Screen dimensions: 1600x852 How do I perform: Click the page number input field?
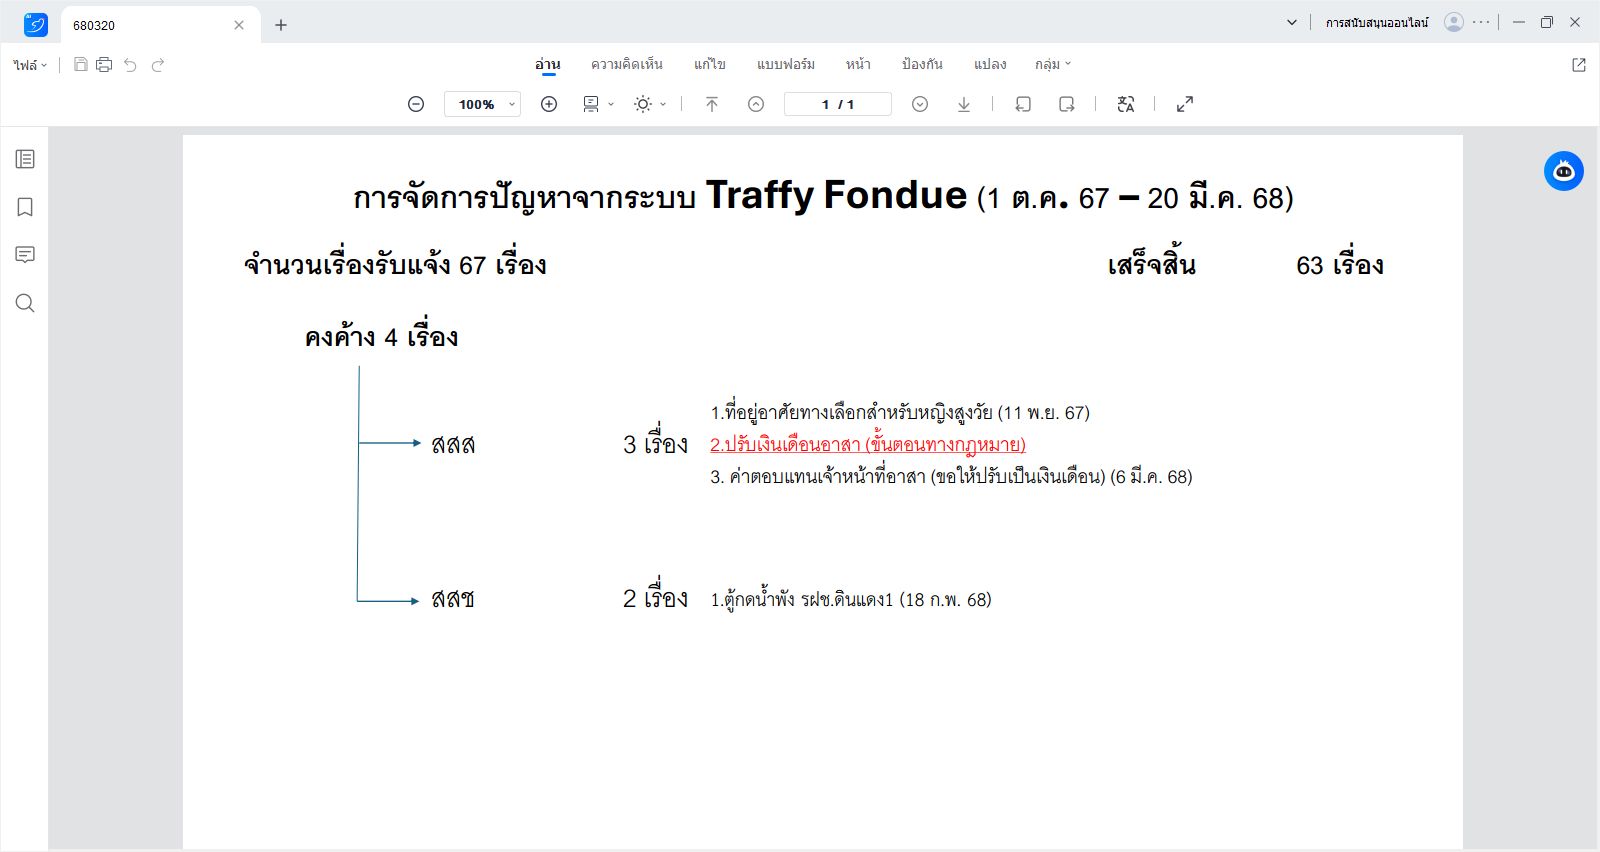click(x=838, y=104)
